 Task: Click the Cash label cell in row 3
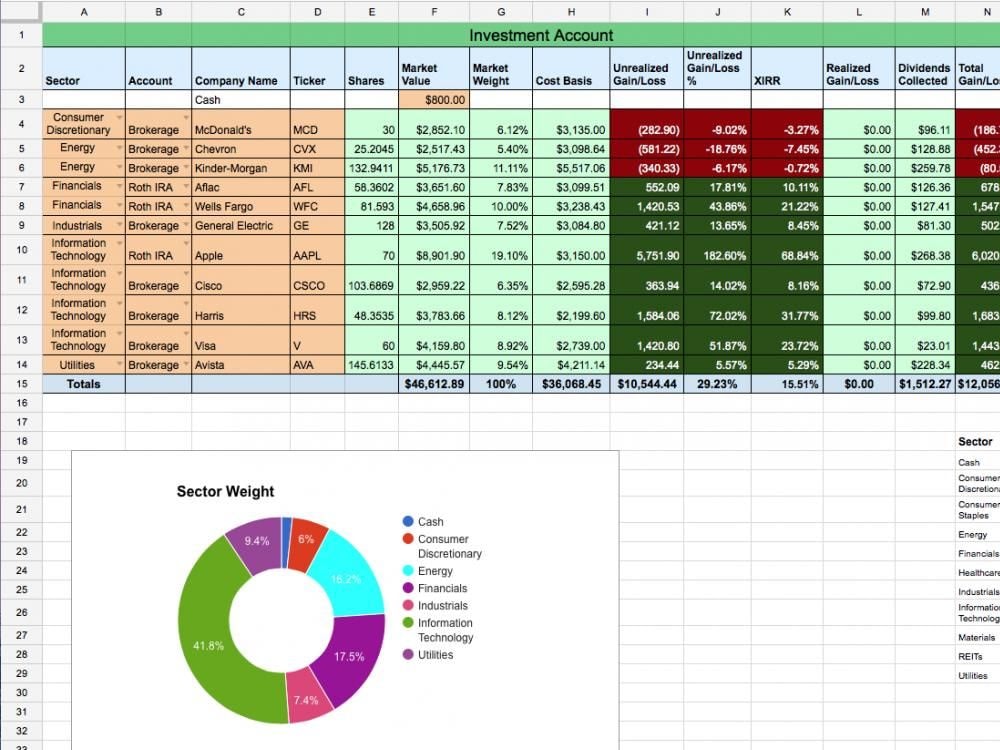240,99
